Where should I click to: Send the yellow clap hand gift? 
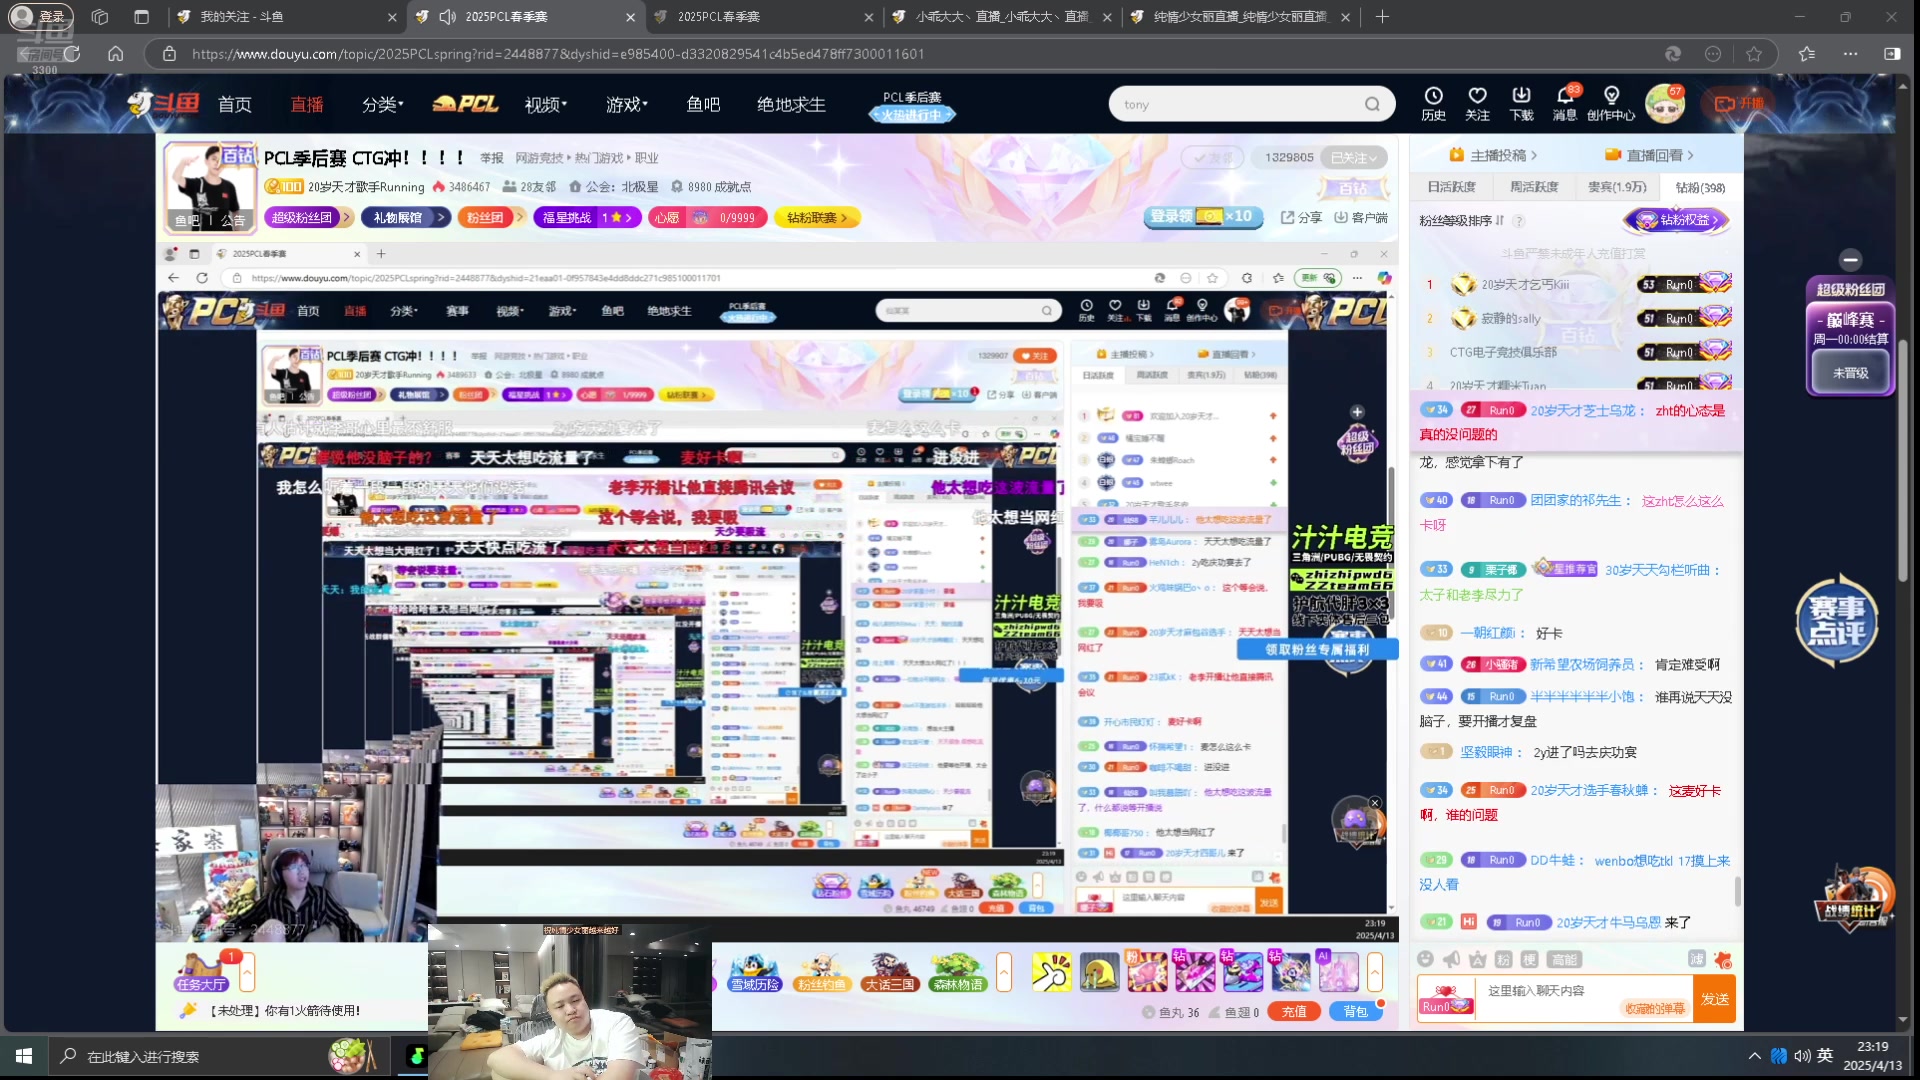coord(1051,971)
